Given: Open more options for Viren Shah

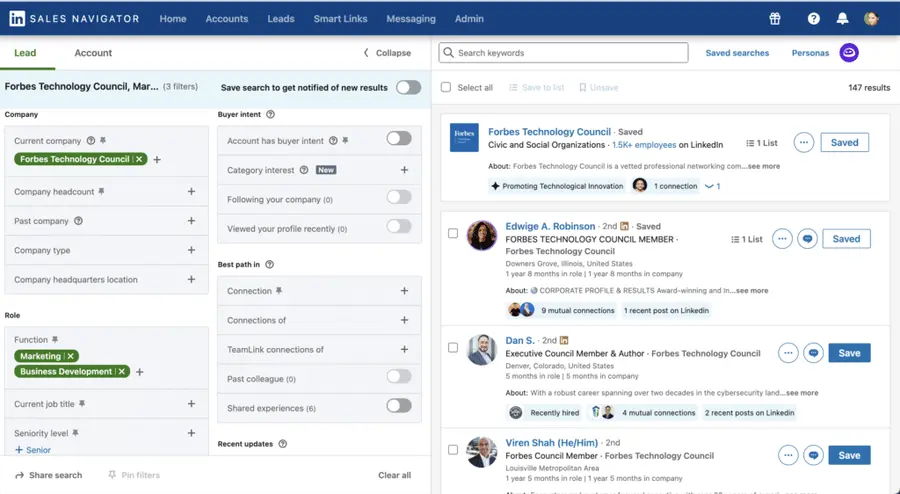Looking at the screenshot, I should tap(788, 455).
